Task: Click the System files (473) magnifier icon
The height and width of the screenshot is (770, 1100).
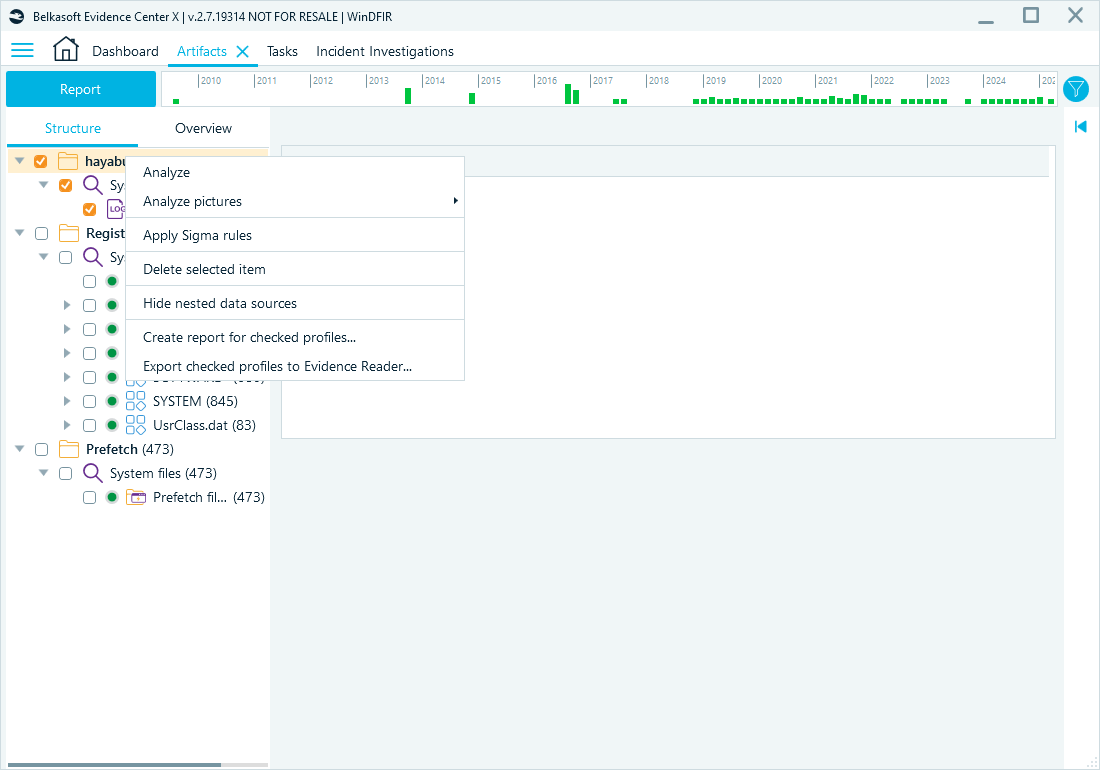Action: tap(93, 473)
